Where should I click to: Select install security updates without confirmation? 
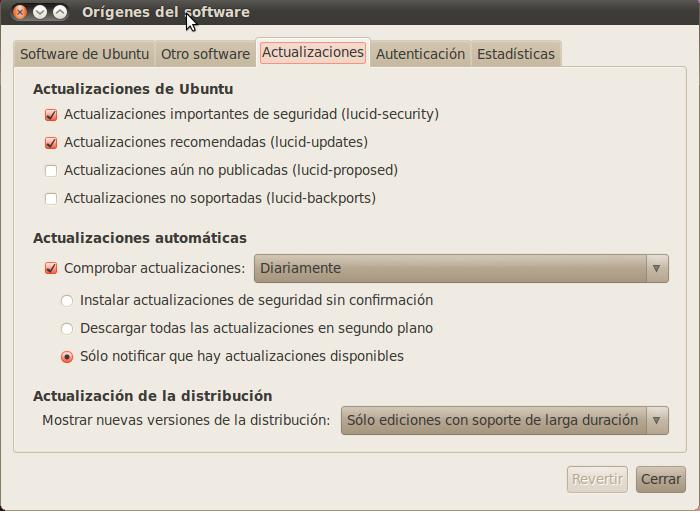pos(67,300)
